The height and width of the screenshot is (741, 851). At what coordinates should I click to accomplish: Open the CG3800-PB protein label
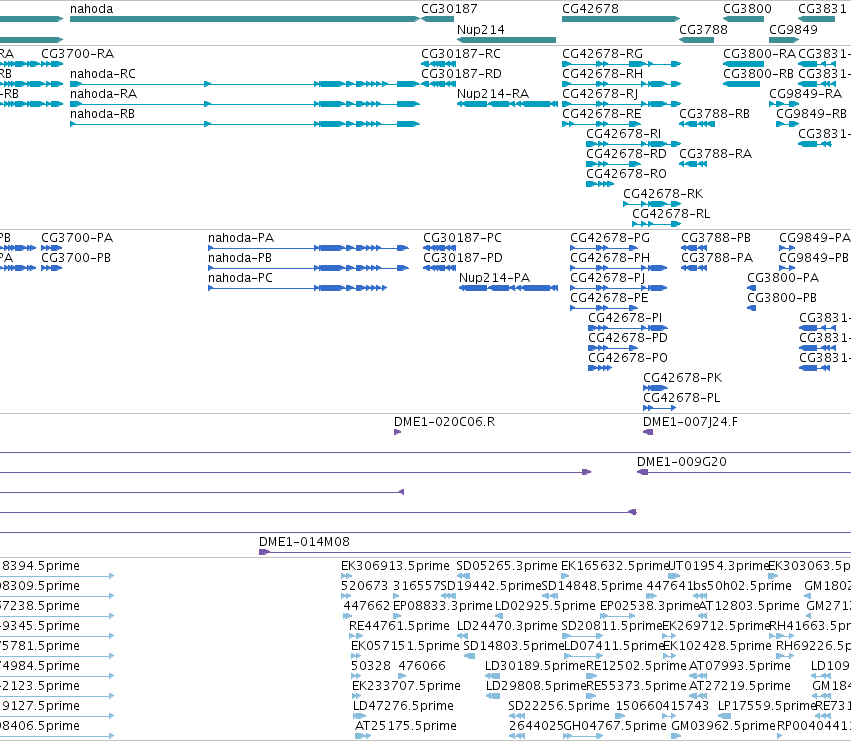[x=782, y=298]
